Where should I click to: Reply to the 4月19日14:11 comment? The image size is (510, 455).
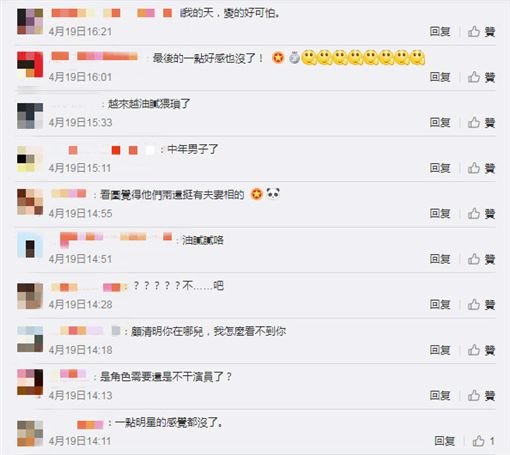pyautogui.click(x=445, y=441)
